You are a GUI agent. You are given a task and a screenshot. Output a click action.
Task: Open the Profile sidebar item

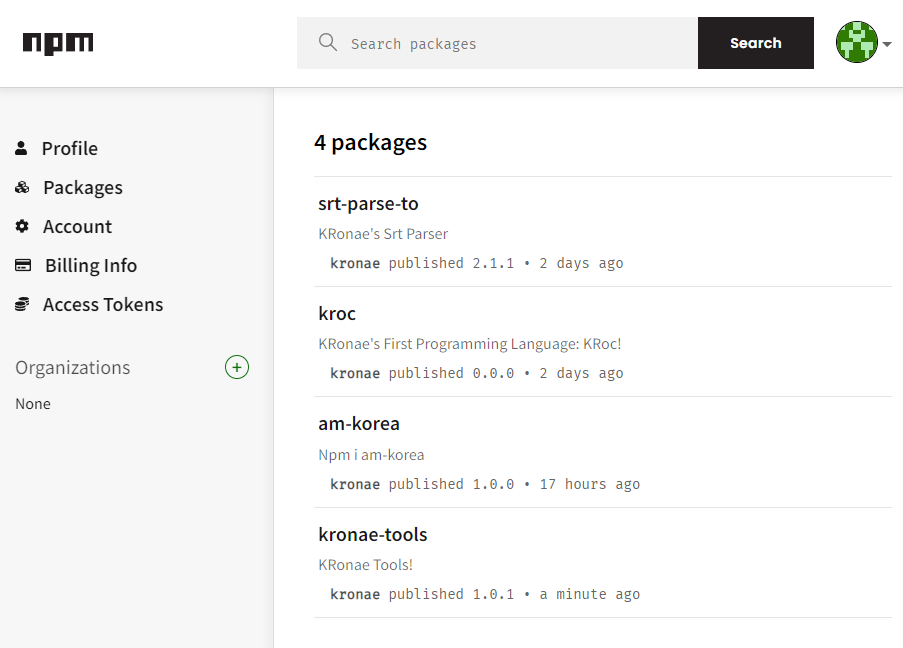[x=69, y=148]
